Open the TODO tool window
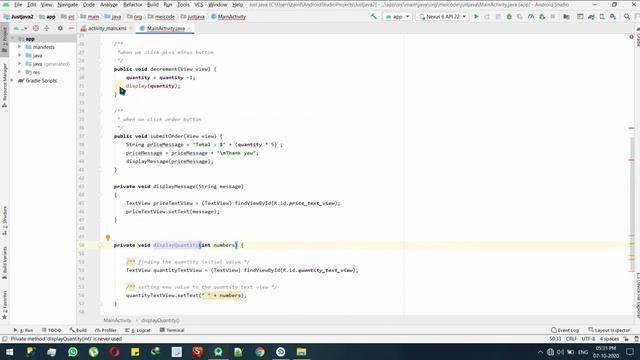Screen dimensions: 640x360 (x=51, y=330)
